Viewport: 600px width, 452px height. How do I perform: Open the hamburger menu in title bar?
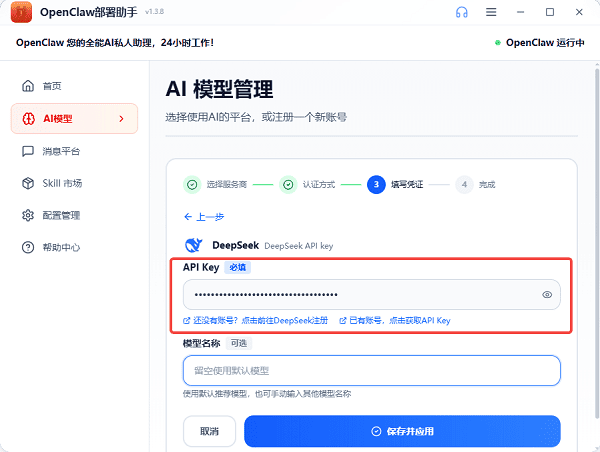491,12
